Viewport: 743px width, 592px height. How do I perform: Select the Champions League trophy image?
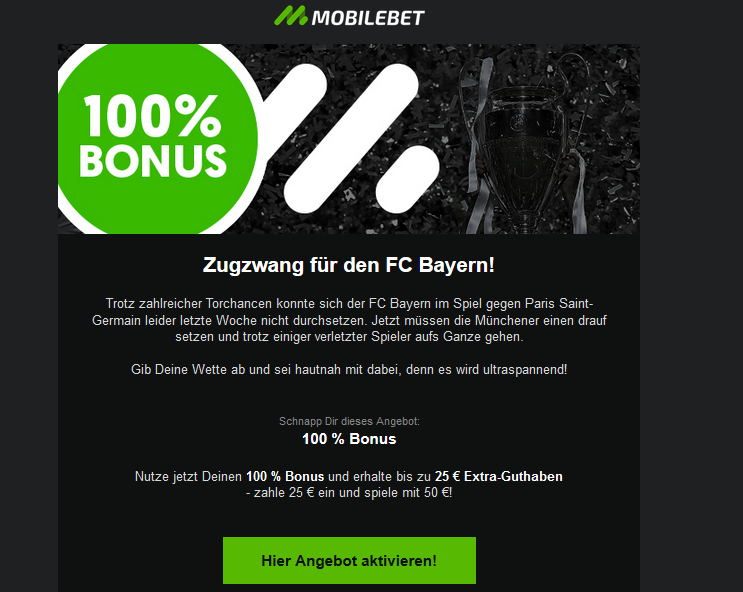click(x=525, y=144)
